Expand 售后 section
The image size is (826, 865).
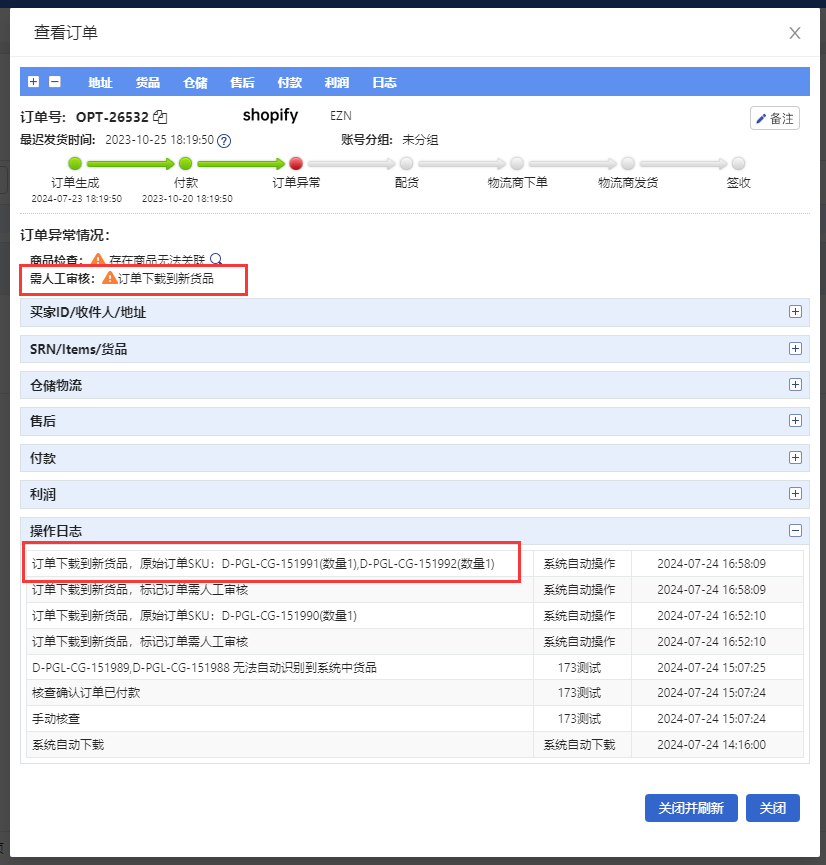795,421
